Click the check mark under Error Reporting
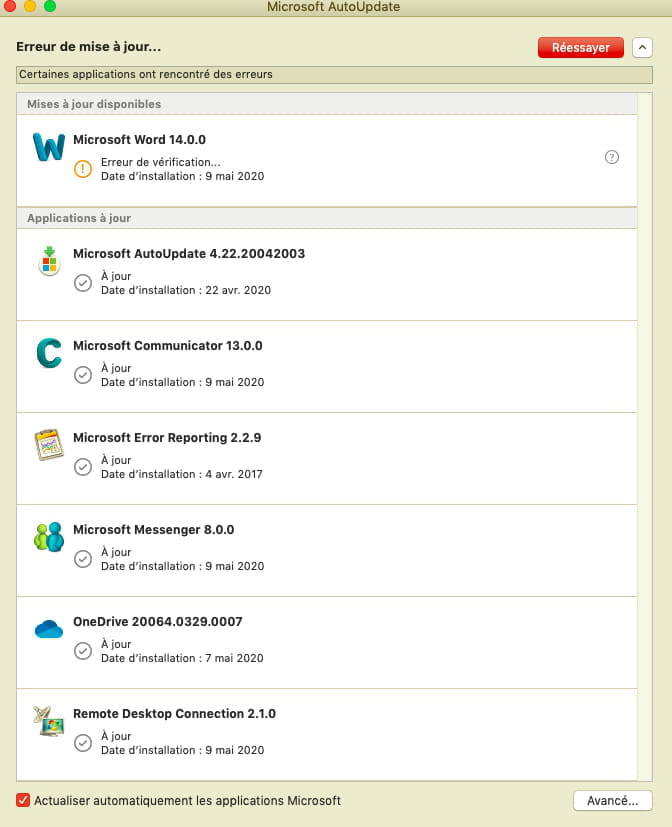Image resolution: width=672 pixels, height=827 pixels. 83,467
